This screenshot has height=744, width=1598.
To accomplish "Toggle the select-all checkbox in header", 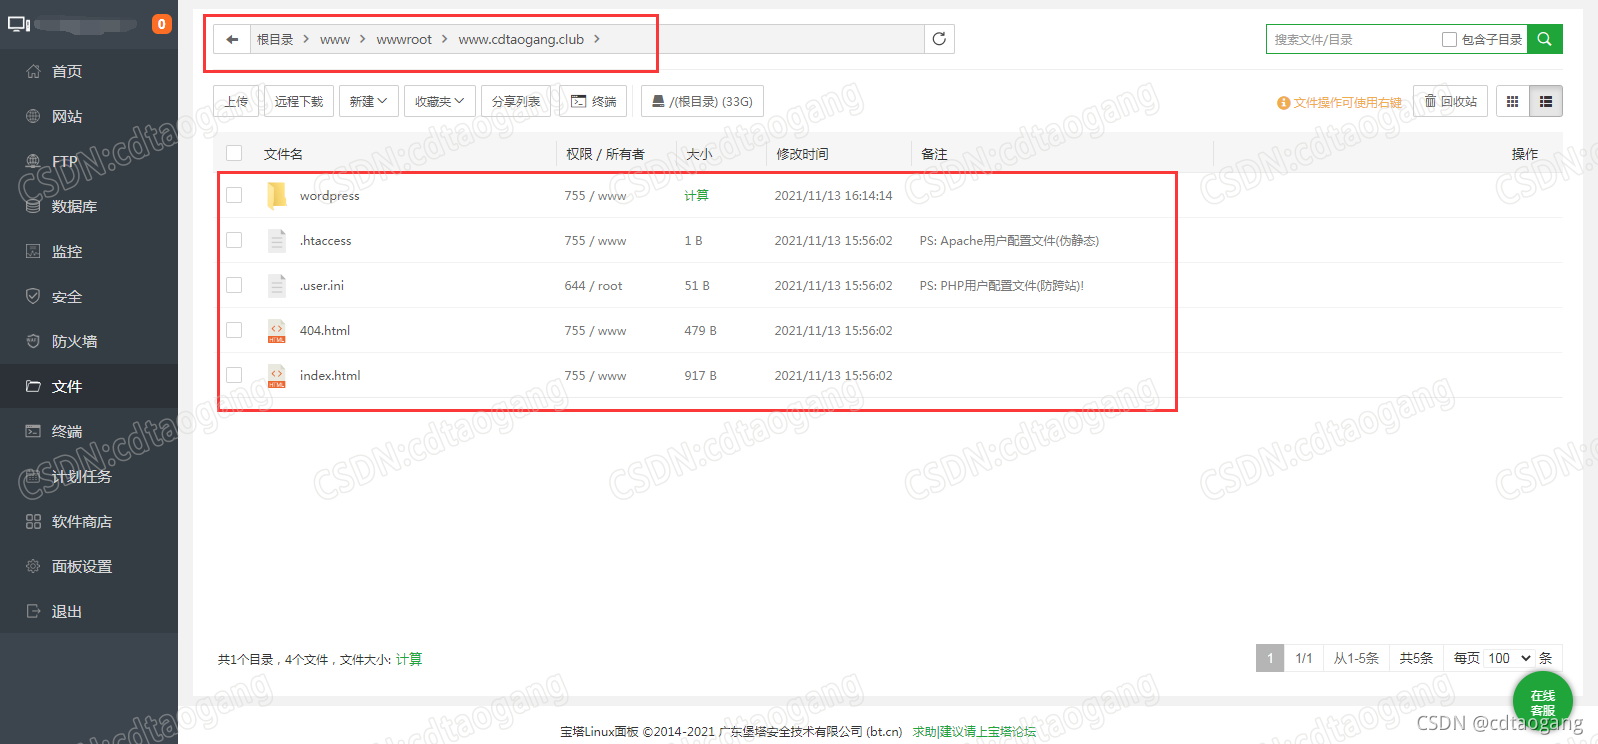I will tap(234, 153).
